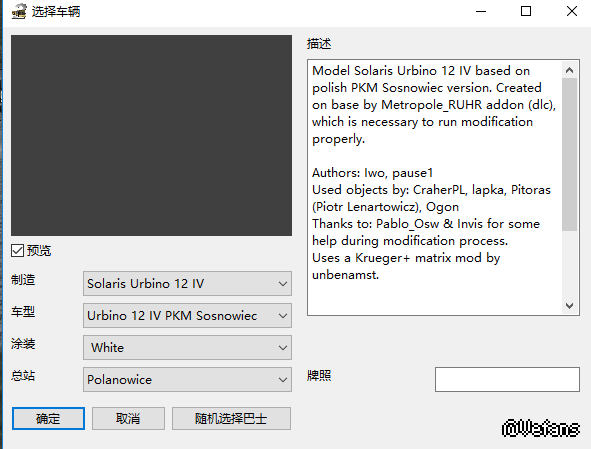Click the chevron arrow of the White livery combo

(x=283, y=348)
